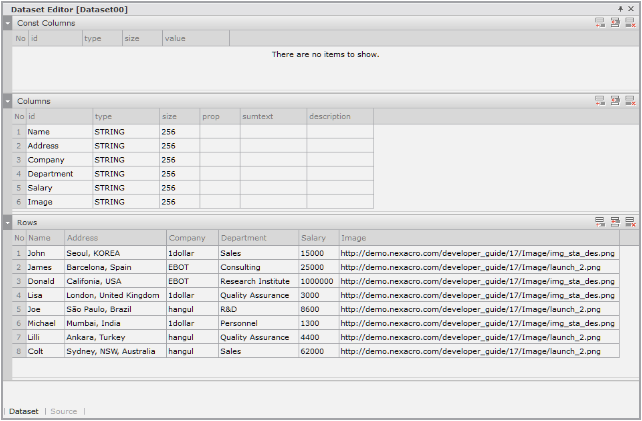Add a new const column

click(599, 22)
